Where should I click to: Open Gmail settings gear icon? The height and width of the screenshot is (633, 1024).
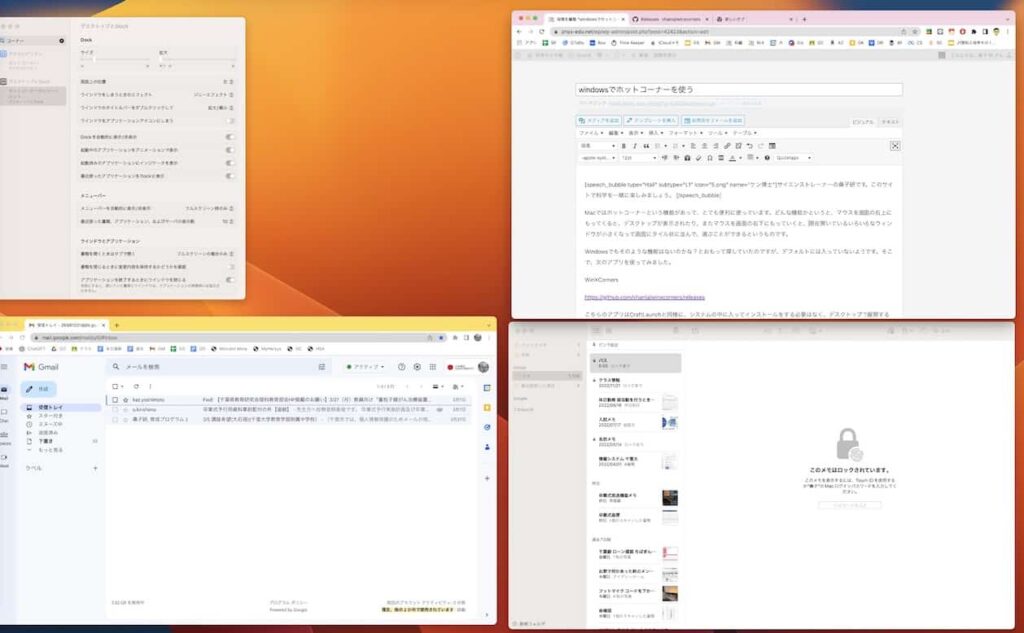point(415,367)
